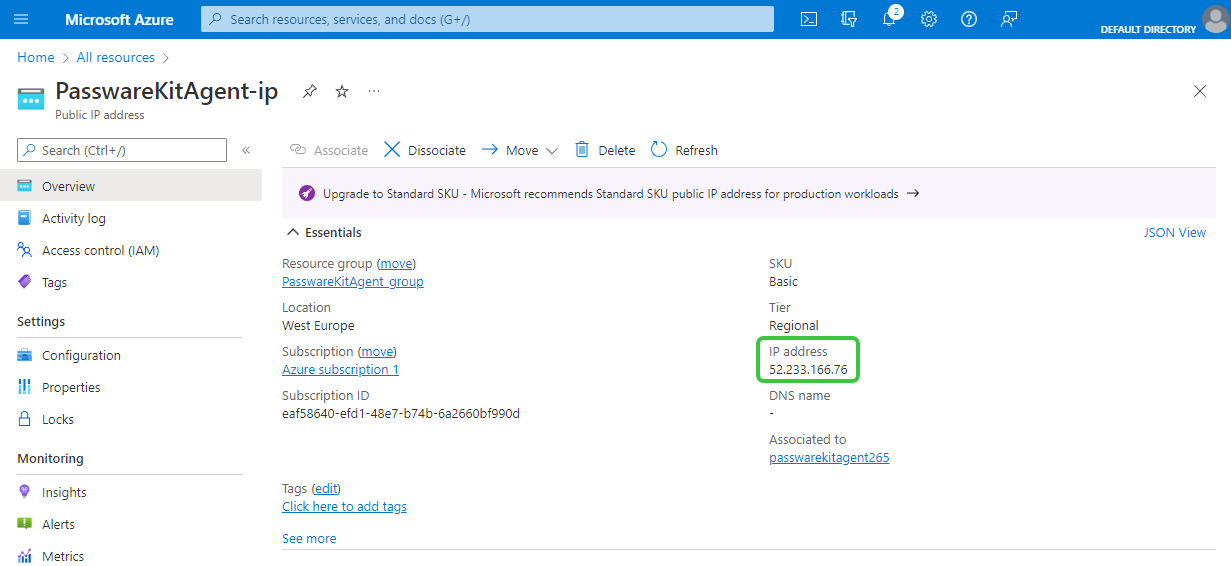
Task: Open the Help question mark icon
Action: (x=968, y=19)
